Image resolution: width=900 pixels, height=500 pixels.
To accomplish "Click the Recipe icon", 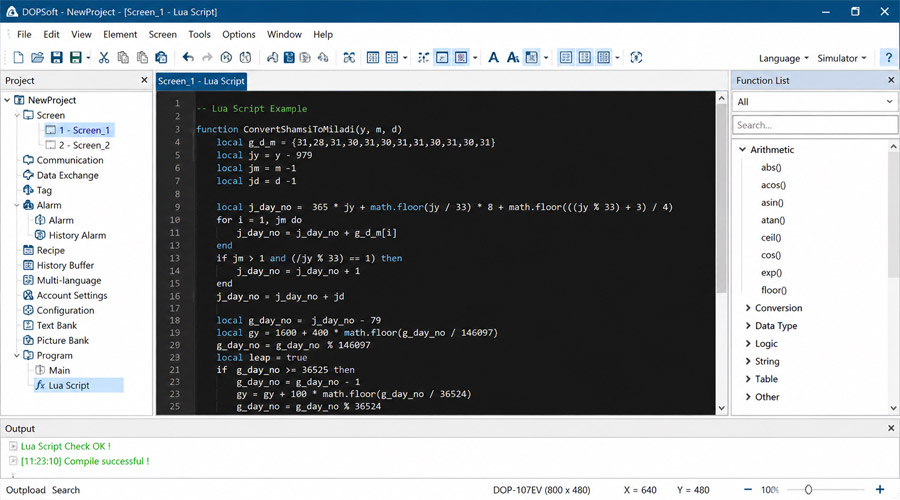I will (x=28, y=250).
